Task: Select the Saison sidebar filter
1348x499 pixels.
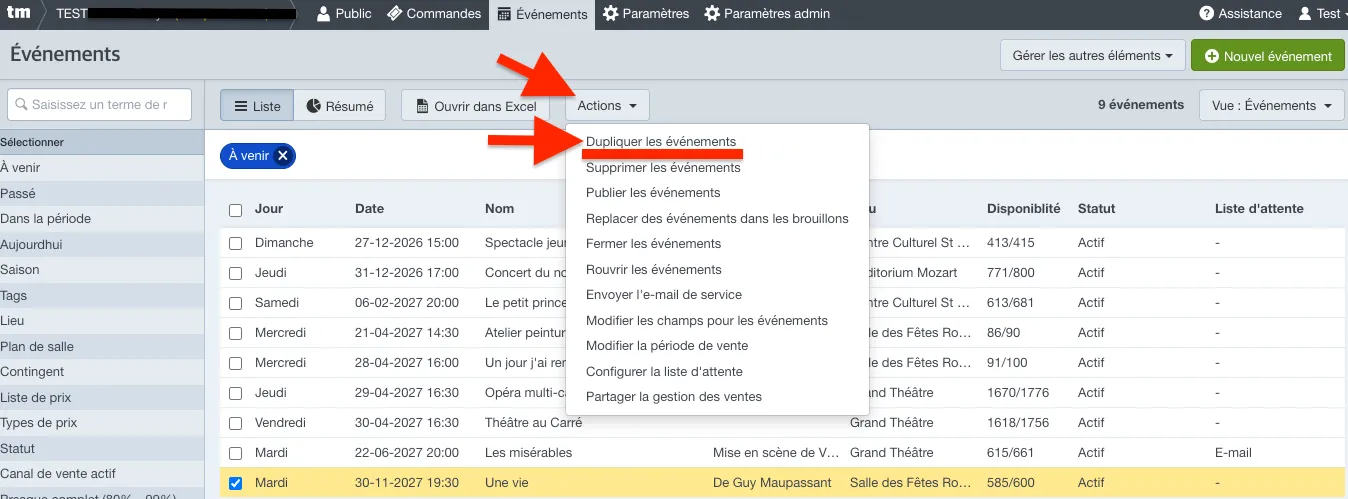Action: point(102,270)
